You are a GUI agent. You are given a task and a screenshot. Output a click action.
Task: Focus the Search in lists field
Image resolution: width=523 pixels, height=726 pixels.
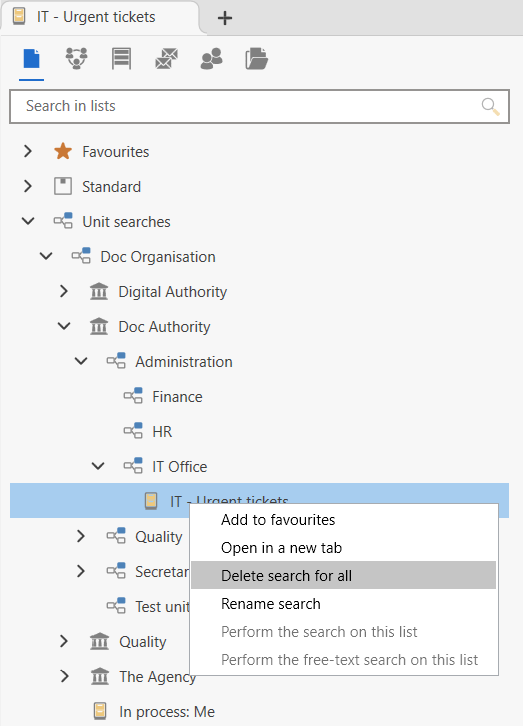[x=259, y=106]
